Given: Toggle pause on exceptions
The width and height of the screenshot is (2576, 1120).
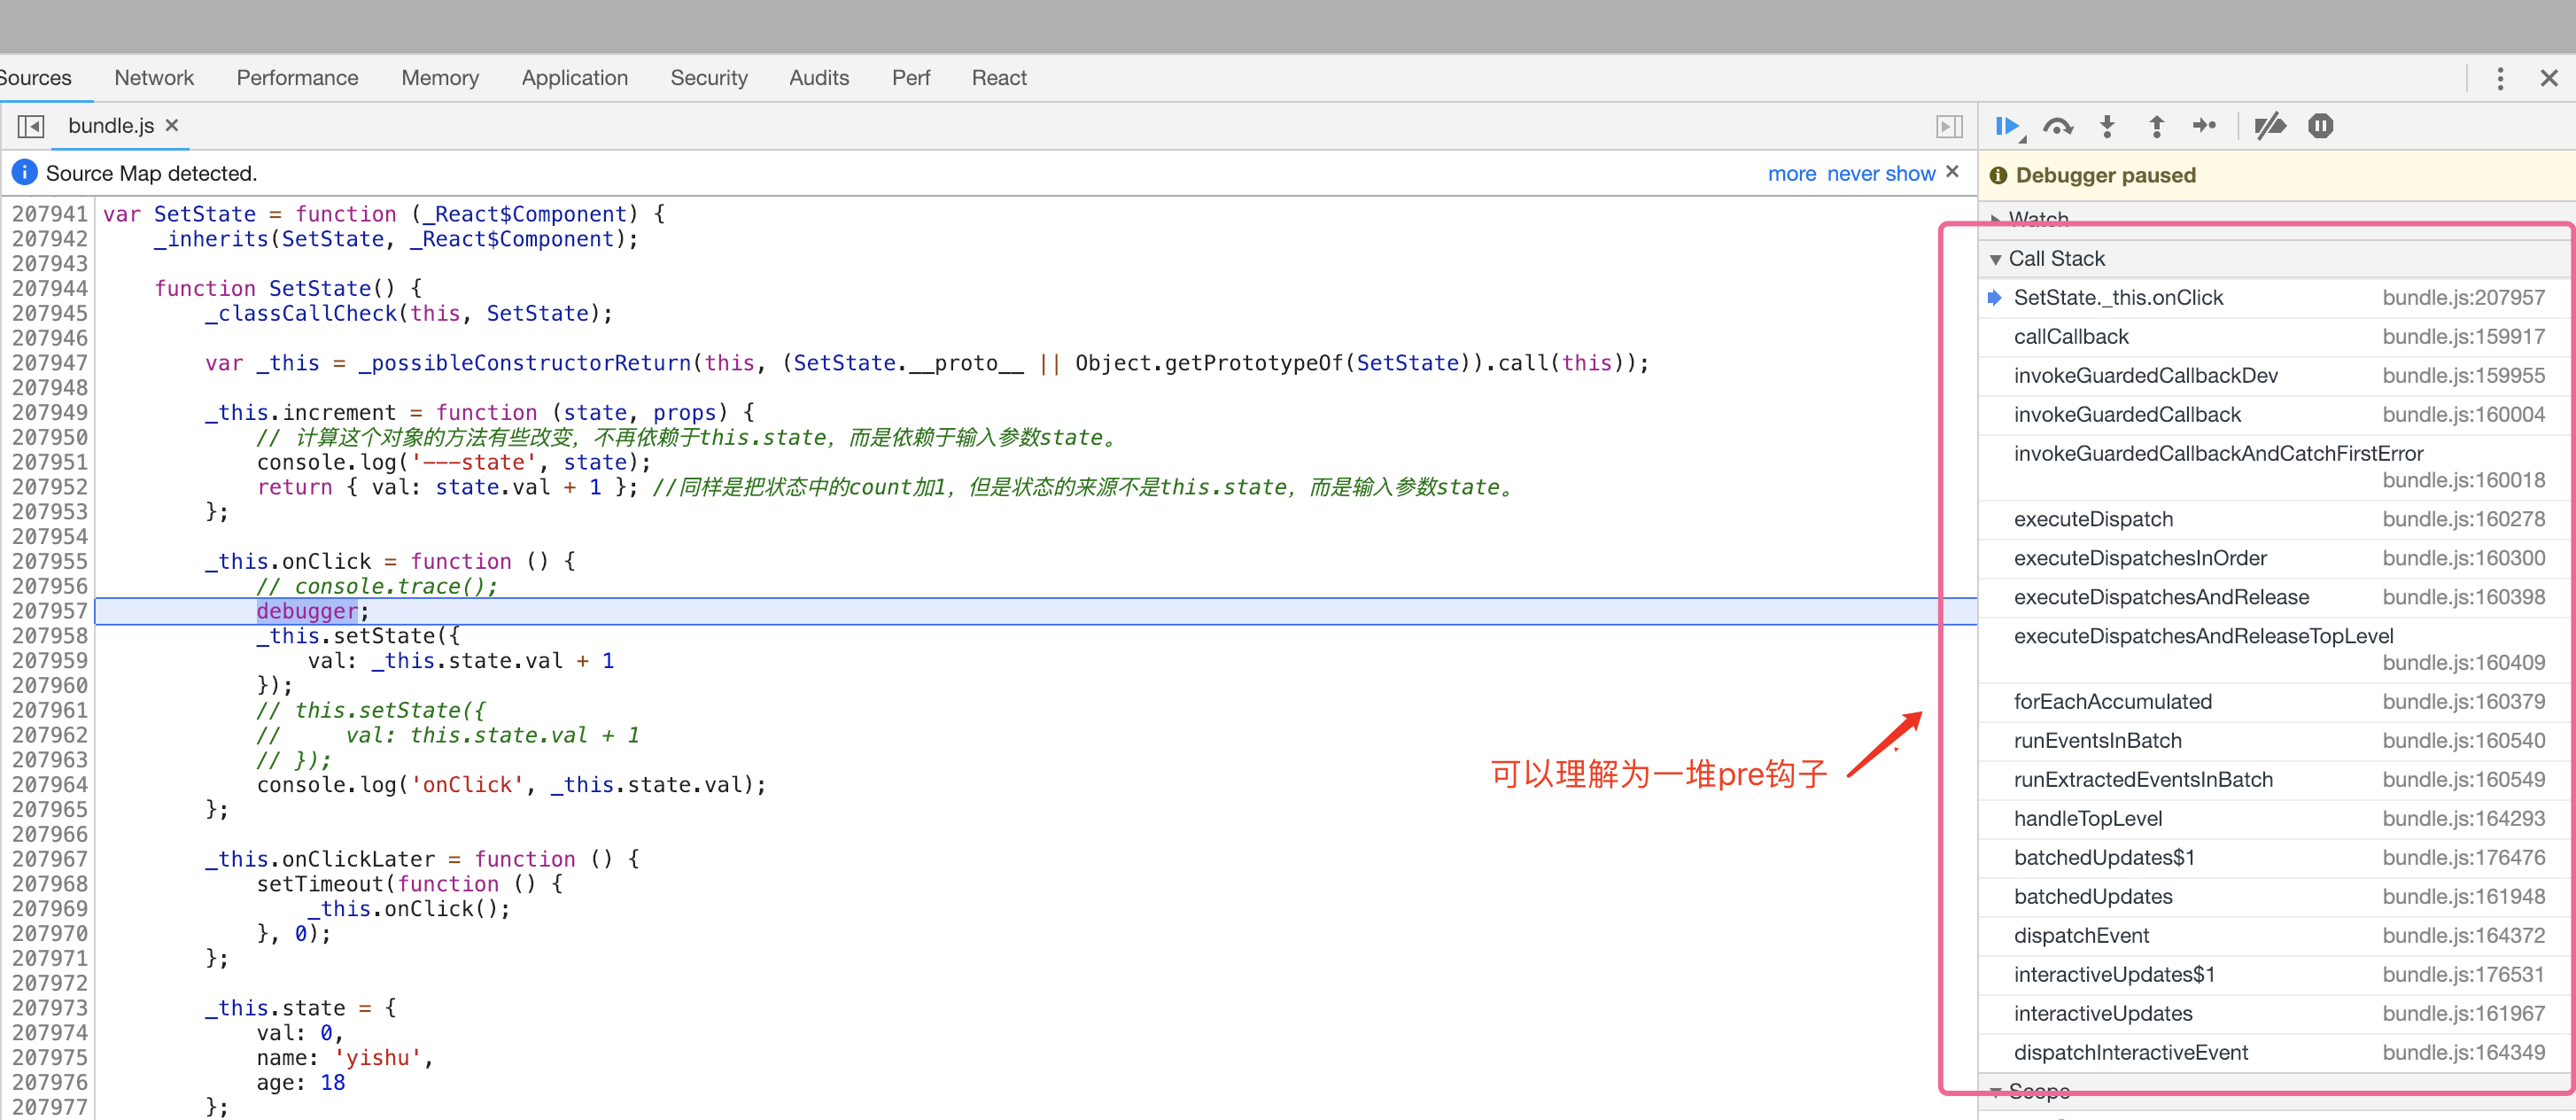Looking at the screenshot, I should [x=2320, y=126].
